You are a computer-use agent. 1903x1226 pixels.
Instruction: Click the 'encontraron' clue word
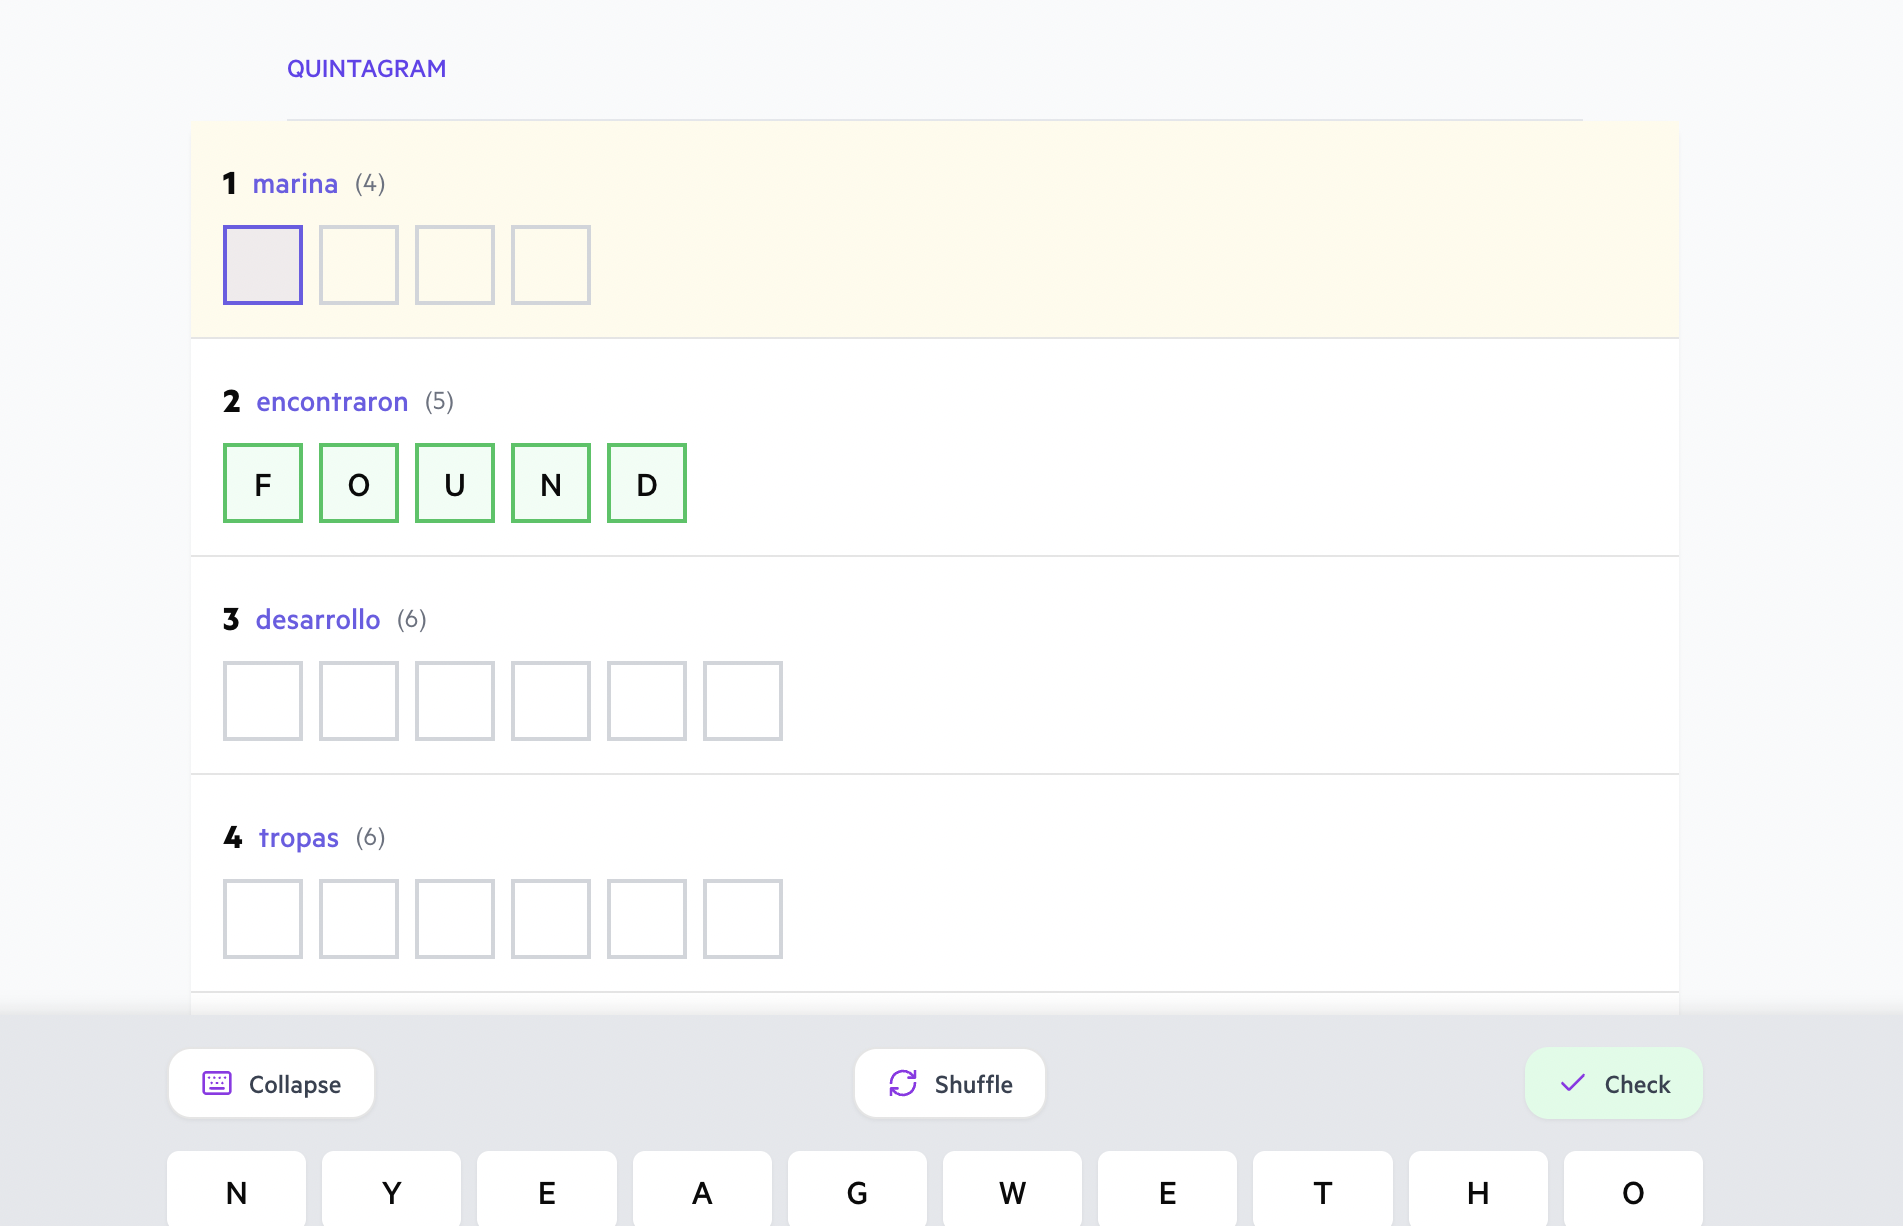click(332, 402)
